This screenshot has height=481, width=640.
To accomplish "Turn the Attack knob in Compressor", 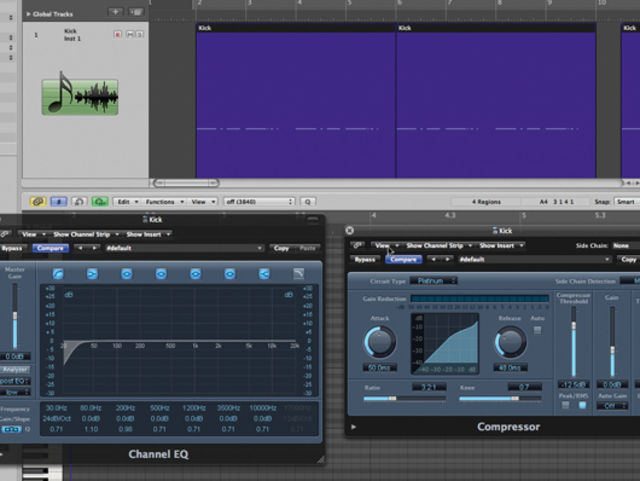I will coord(380,342).
